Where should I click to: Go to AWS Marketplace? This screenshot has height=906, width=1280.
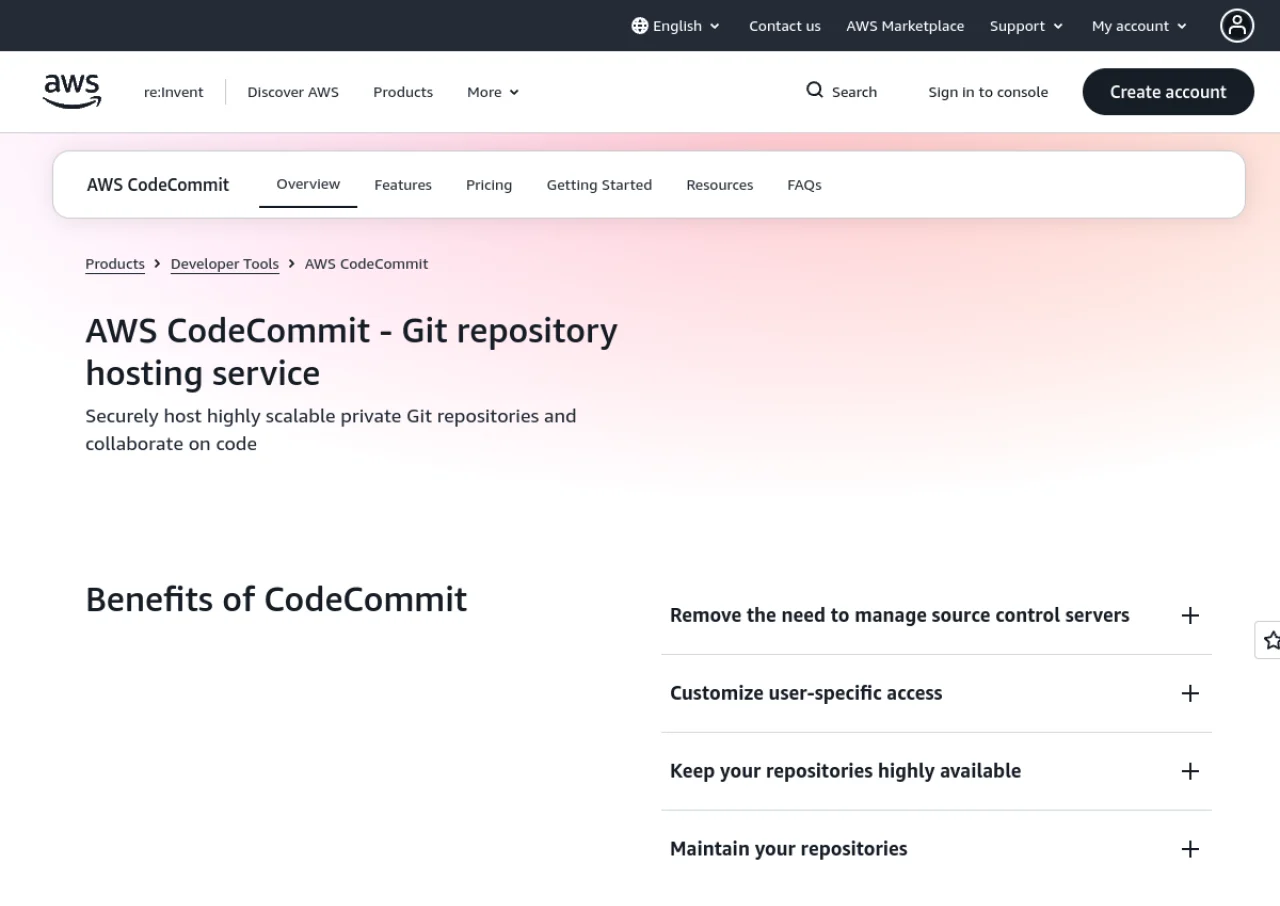(905, 26)
